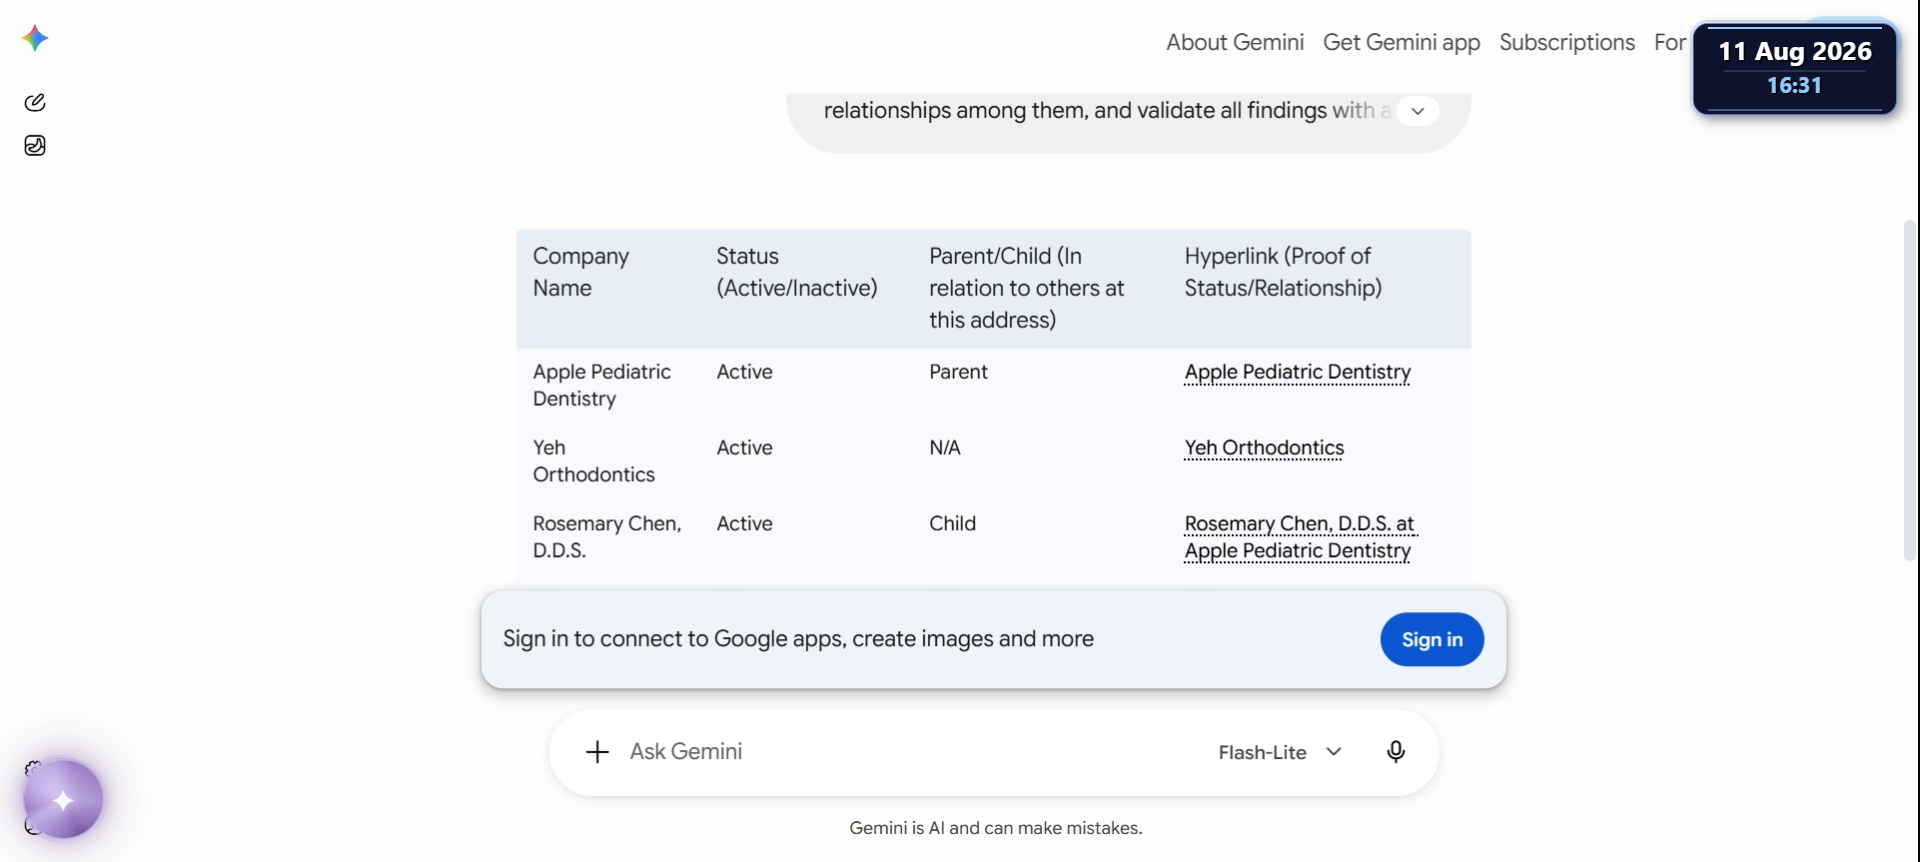Start a new chat with pencil icon
This screenshot has height=862, width=1920.
(35, 102)
